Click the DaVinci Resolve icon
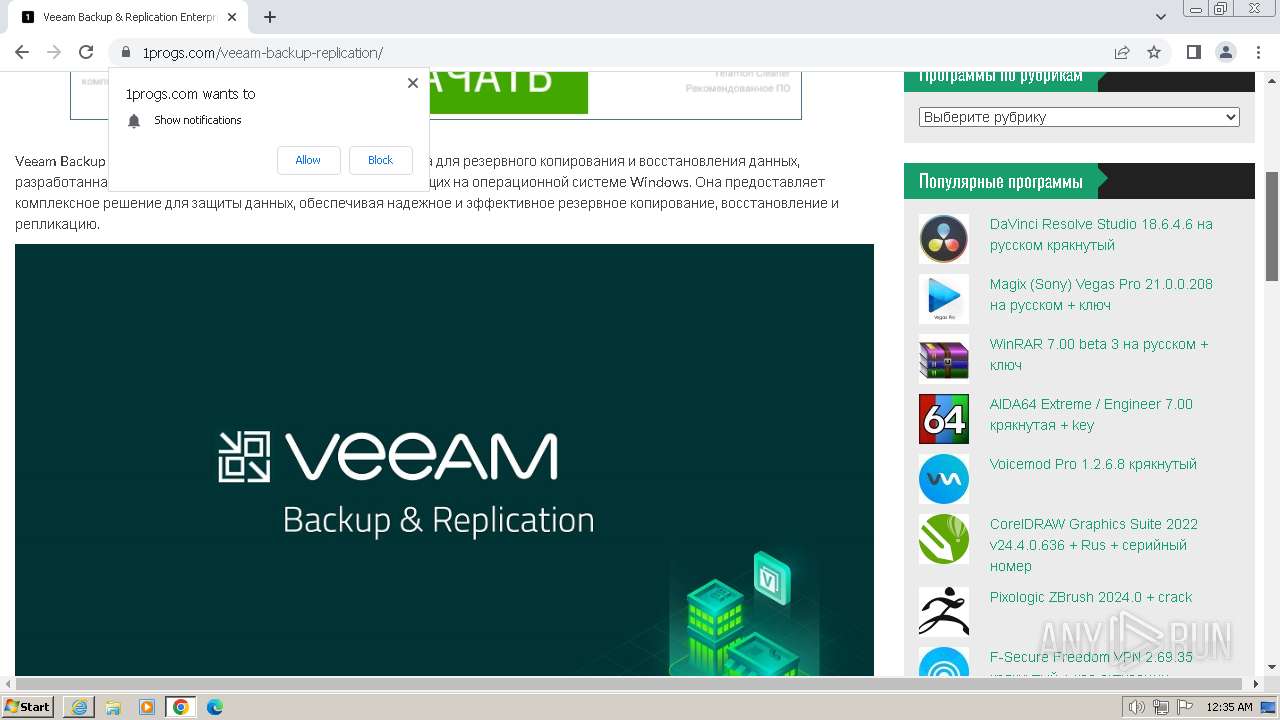The height and width of the screenshot is (720, 1280). pyautogui.click(x=944, y=239)
